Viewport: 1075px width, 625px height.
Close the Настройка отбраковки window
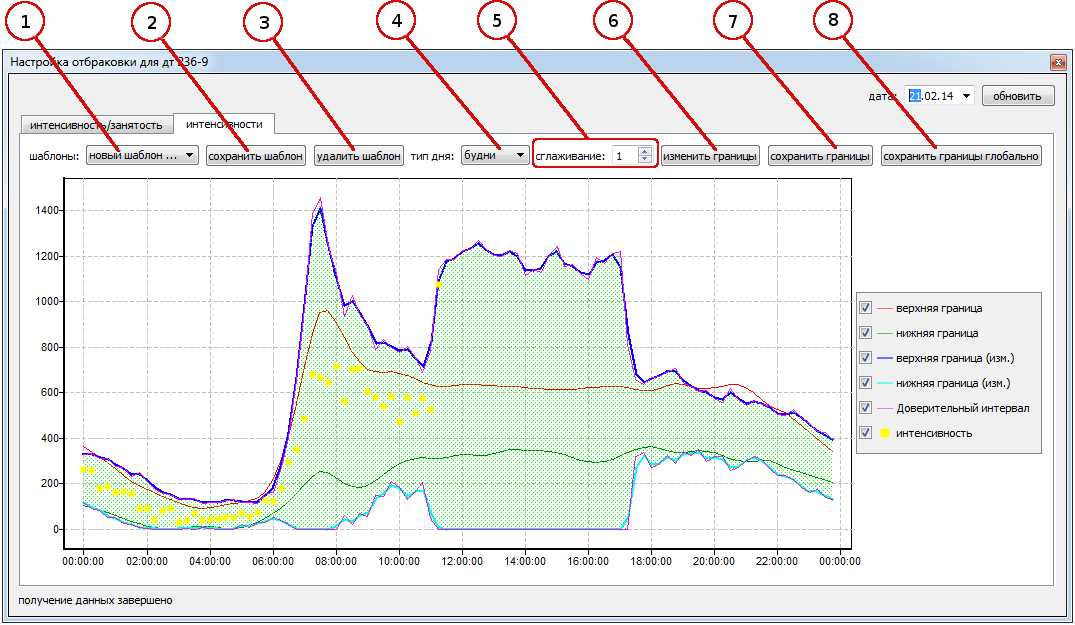(x=1058, y=62)
